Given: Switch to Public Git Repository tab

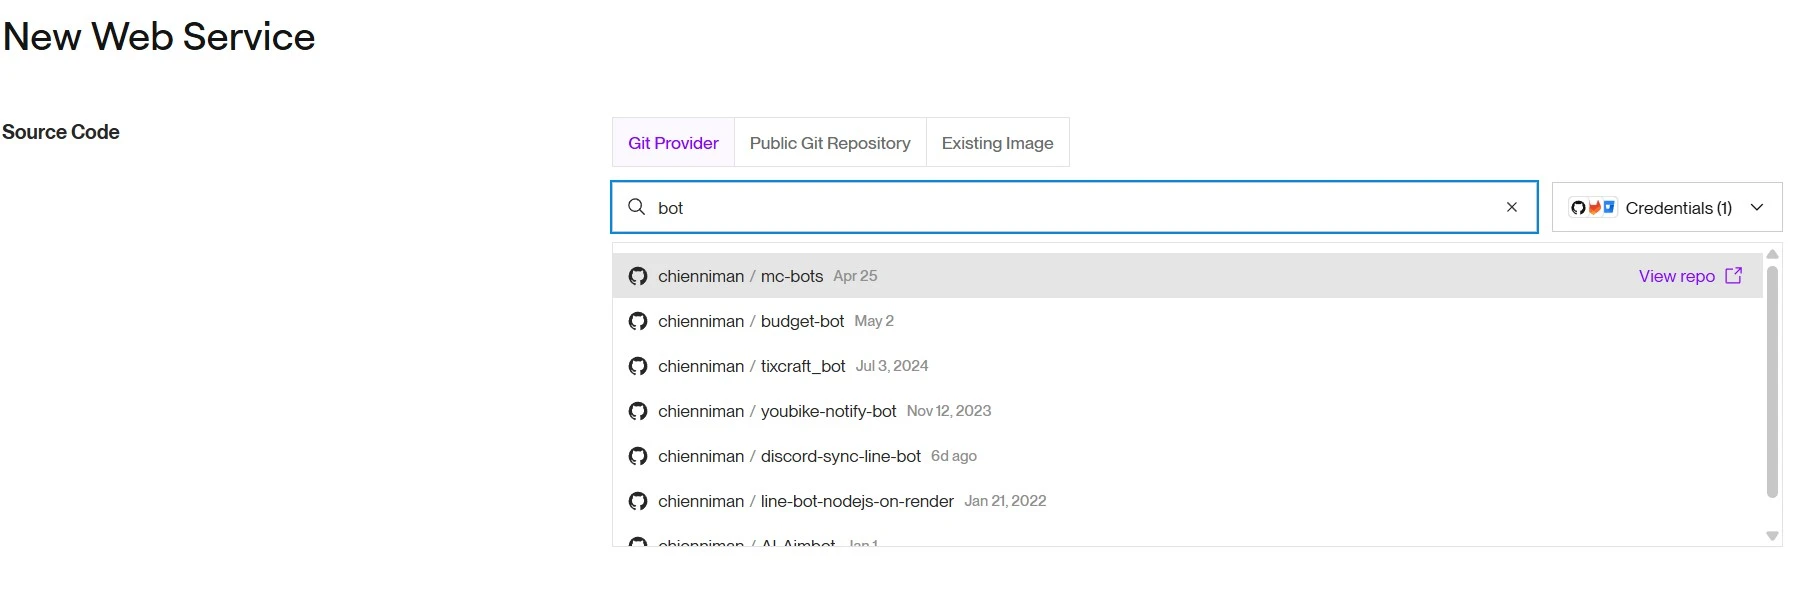Looking at the screenshot, I should pyautogui.click(x=829, y=143).
